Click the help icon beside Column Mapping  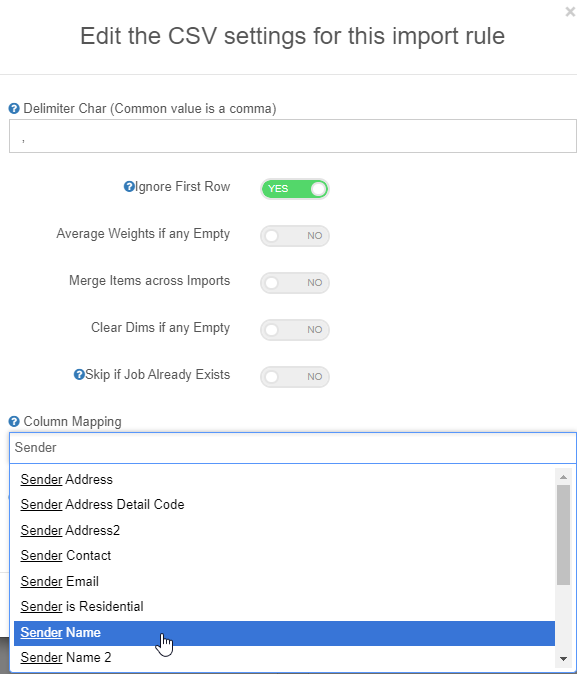tap(14, 422)
